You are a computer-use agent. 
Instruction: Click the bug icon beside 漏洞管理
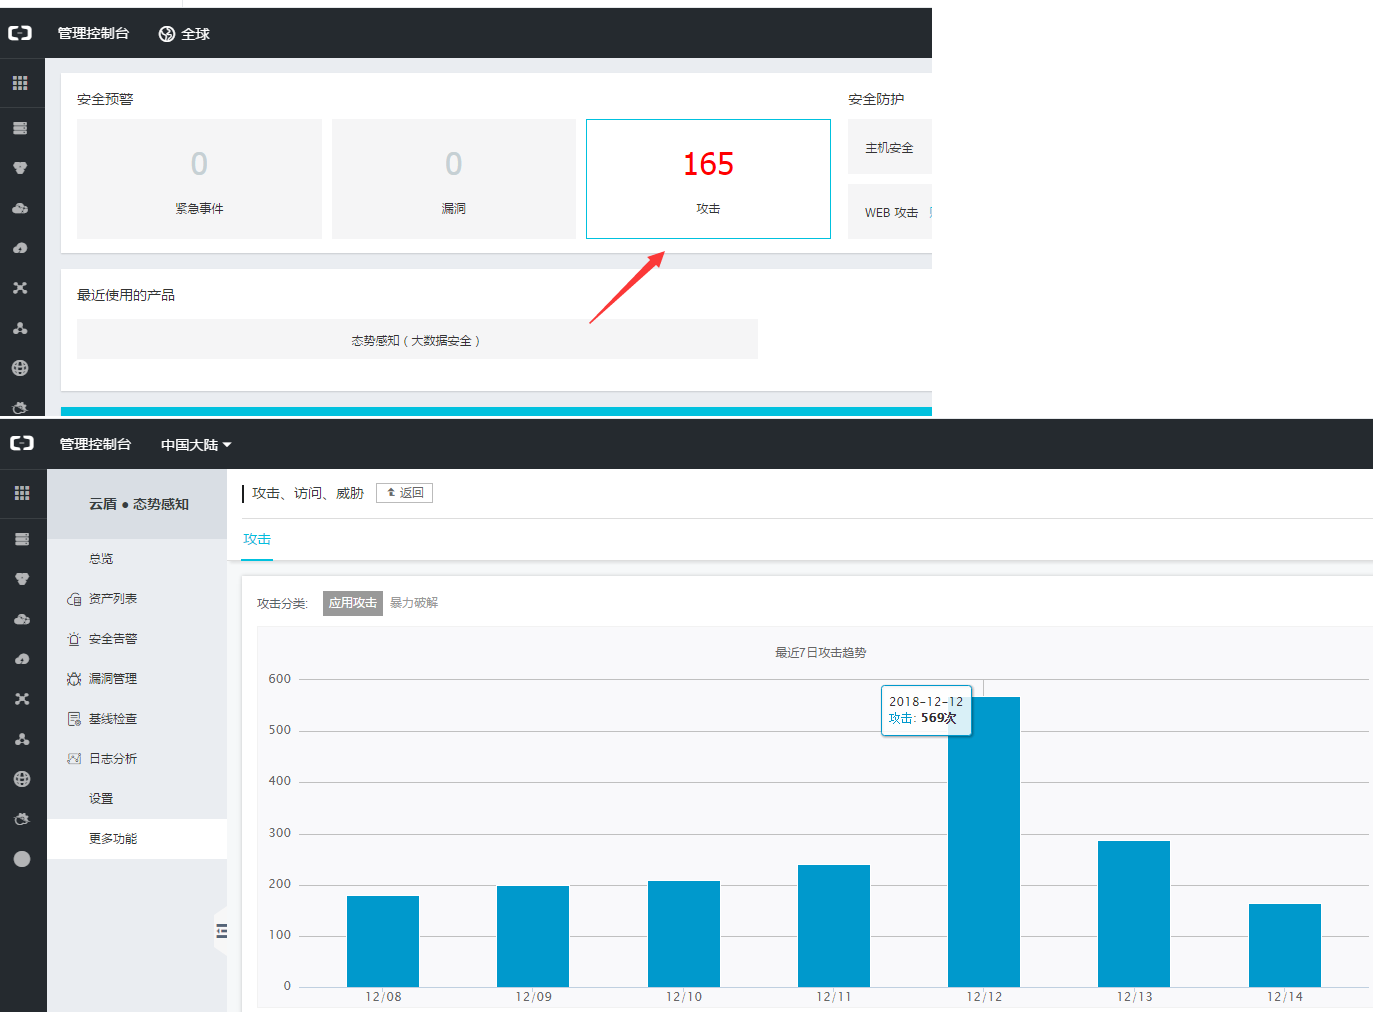tap(74, 679)
